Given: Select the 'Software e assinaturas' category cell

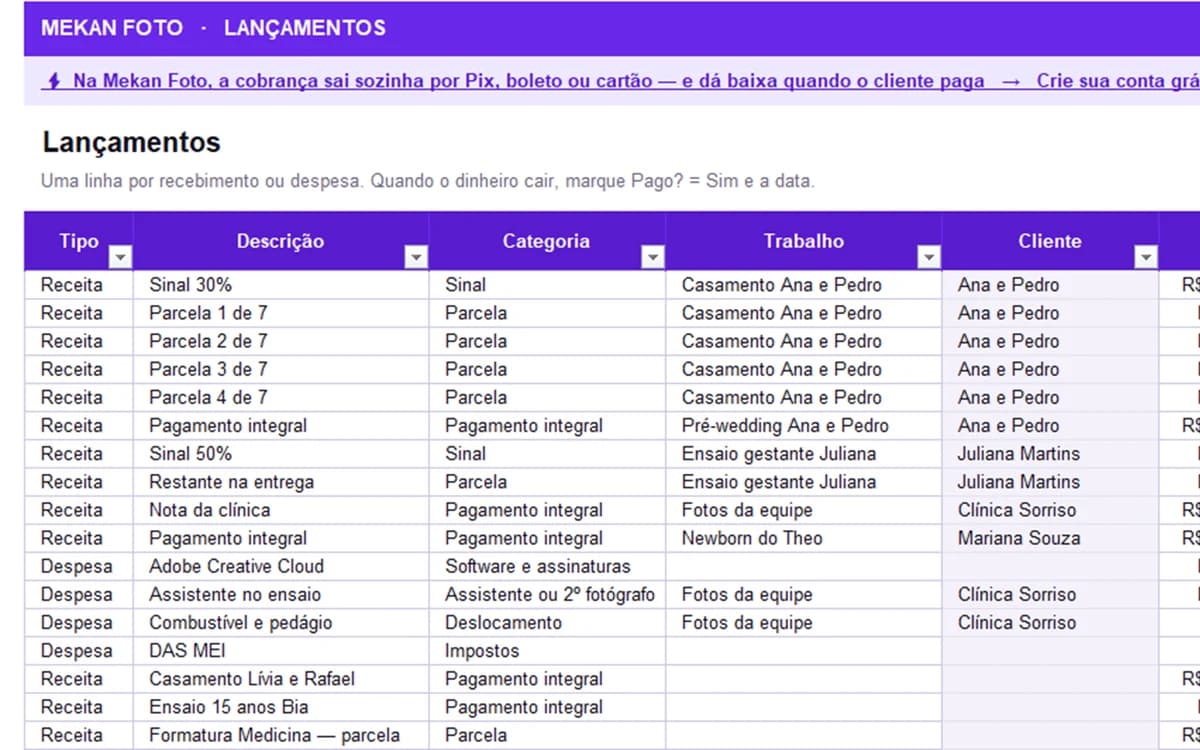Looking at the screenshot, I should pos(547,566).
